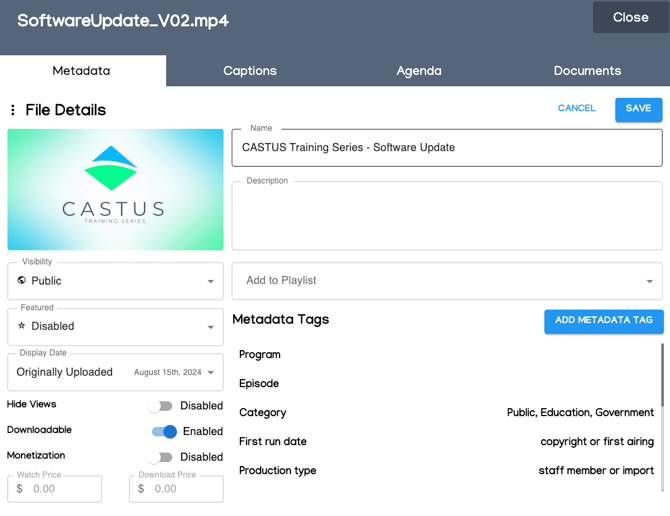The height and width of the screenshot is (516, 670).
Task: Click the CASTUS video thumbnail image
Action: pyautogui.click(x=115, y=189)
